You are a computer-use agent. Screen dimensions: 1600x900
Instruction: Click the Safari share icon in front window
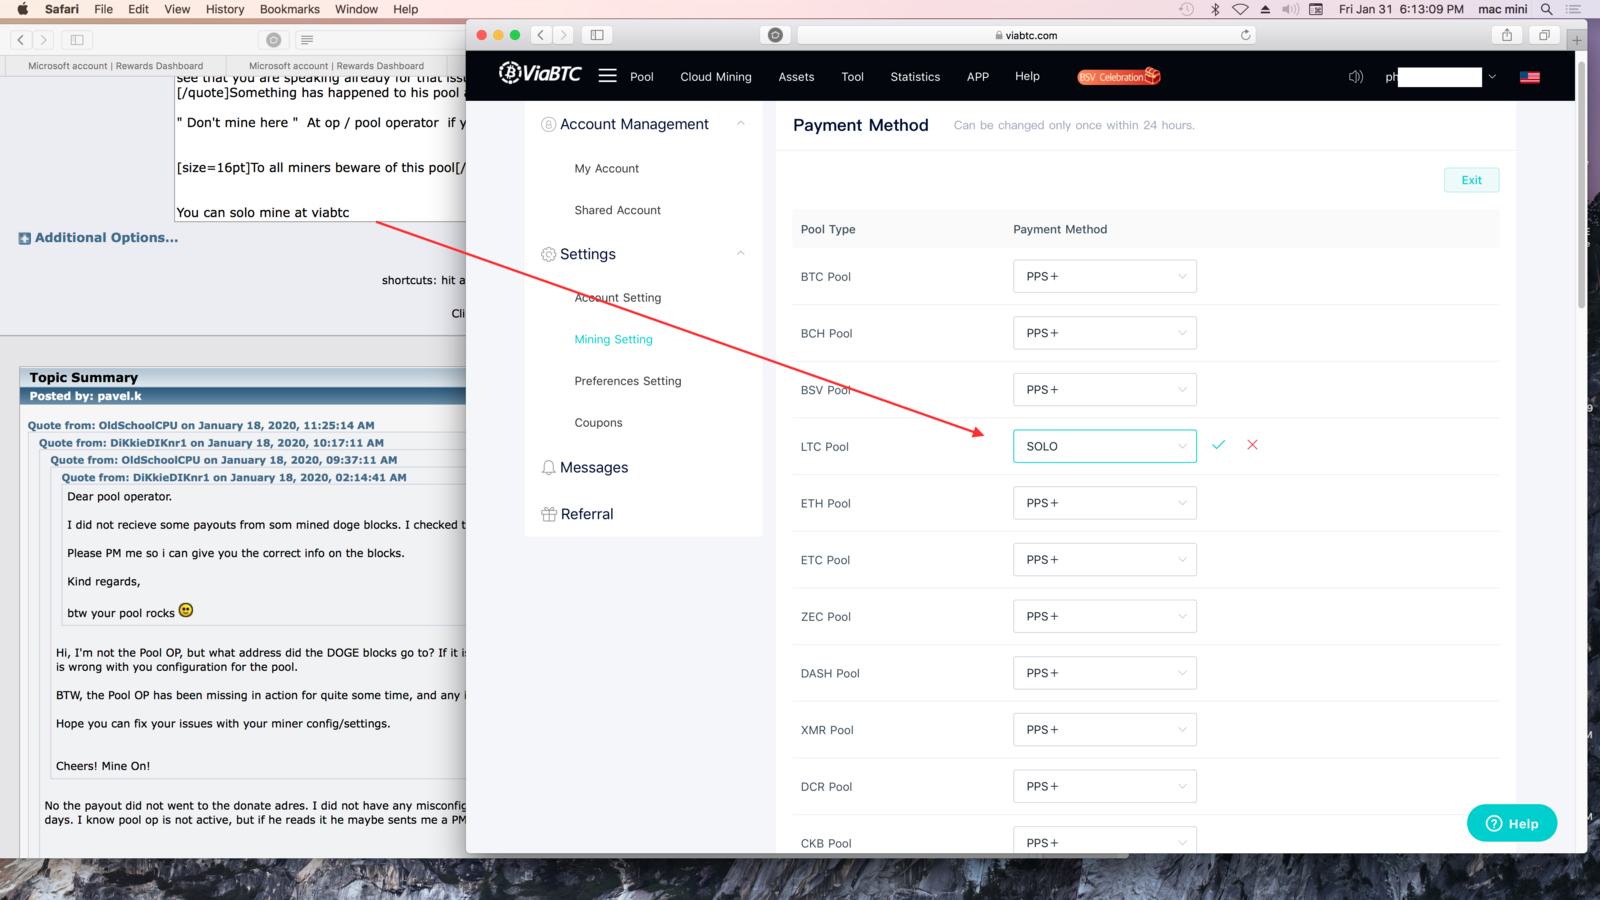[x=1507, y=35]
